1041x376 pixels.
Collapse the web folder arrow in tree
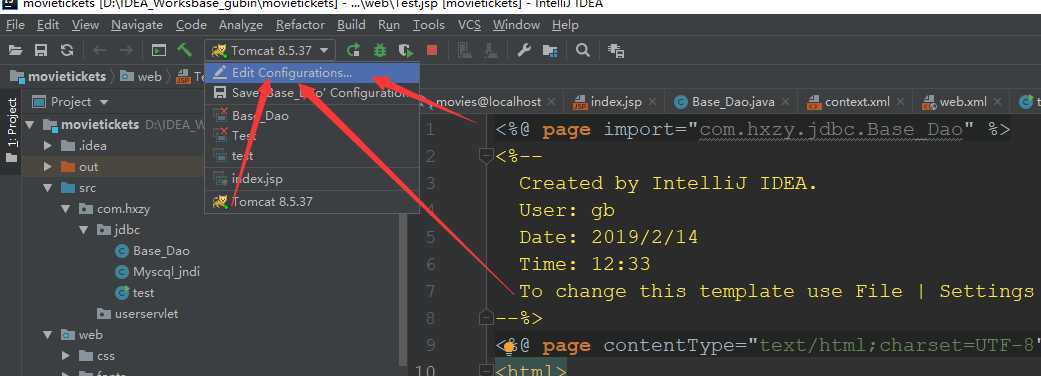tap(48, 335)
